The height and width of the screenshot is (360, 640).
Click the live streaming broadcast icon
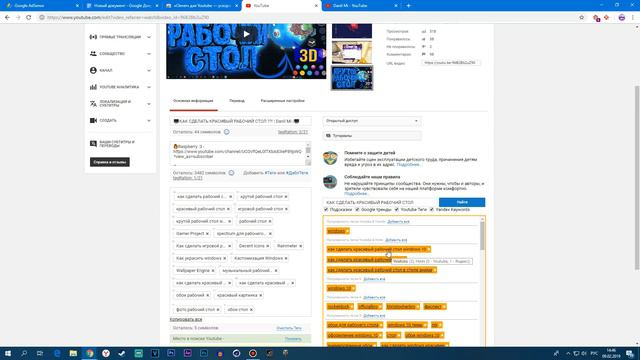tap(93, 37)
